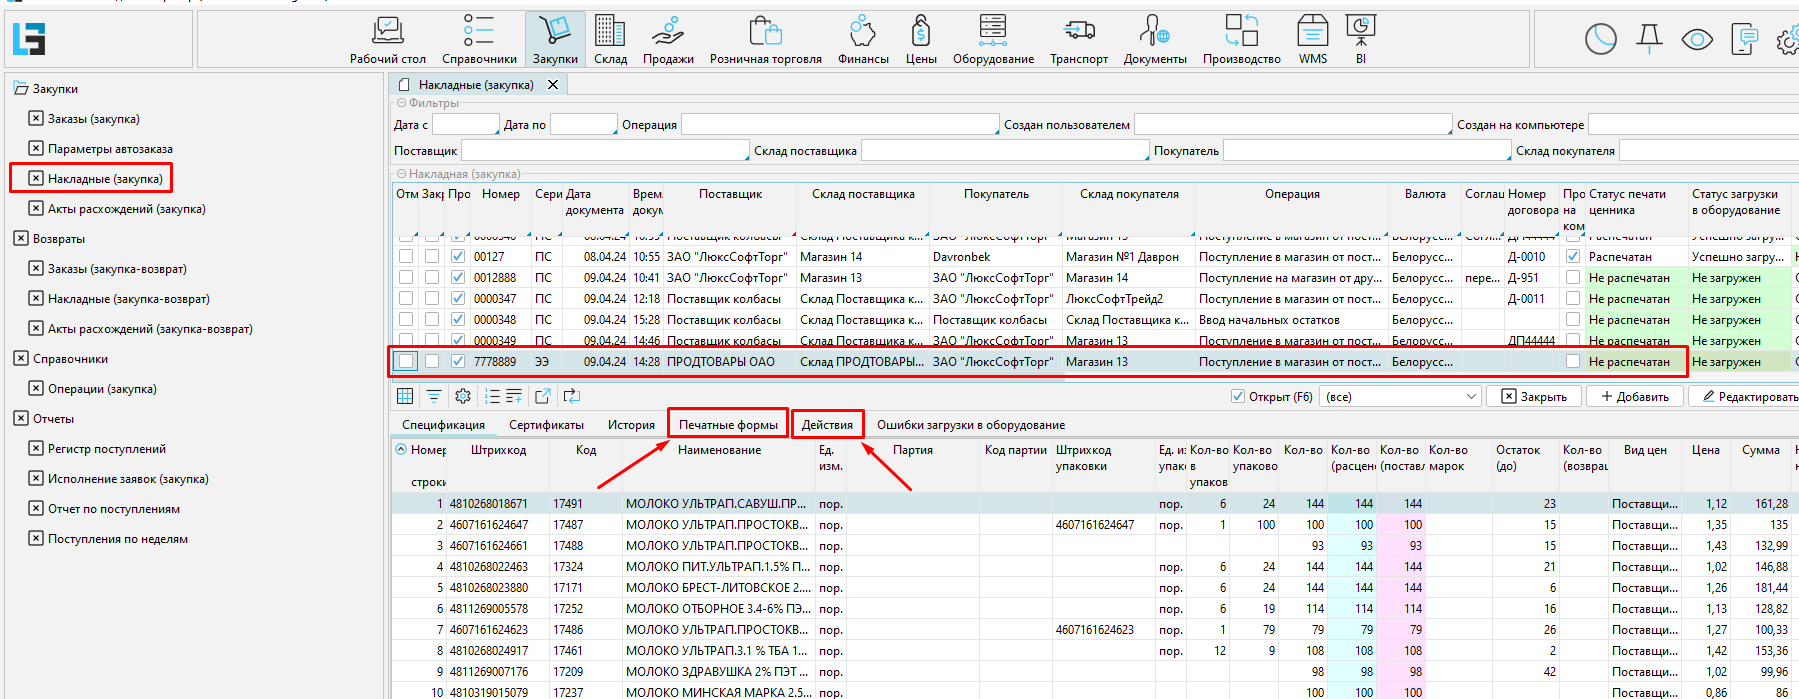Click the eye icon in top-right toolbar
Viewport: 1799px width, 699px height.
[x=1697, y=39]
